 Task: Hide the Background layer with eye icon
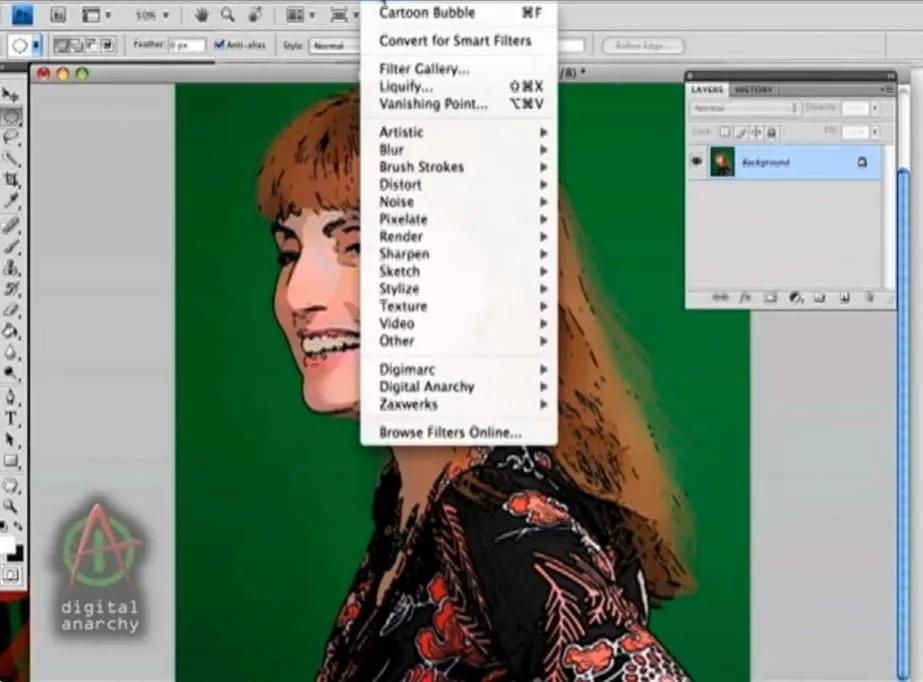[x=697, y=161]
